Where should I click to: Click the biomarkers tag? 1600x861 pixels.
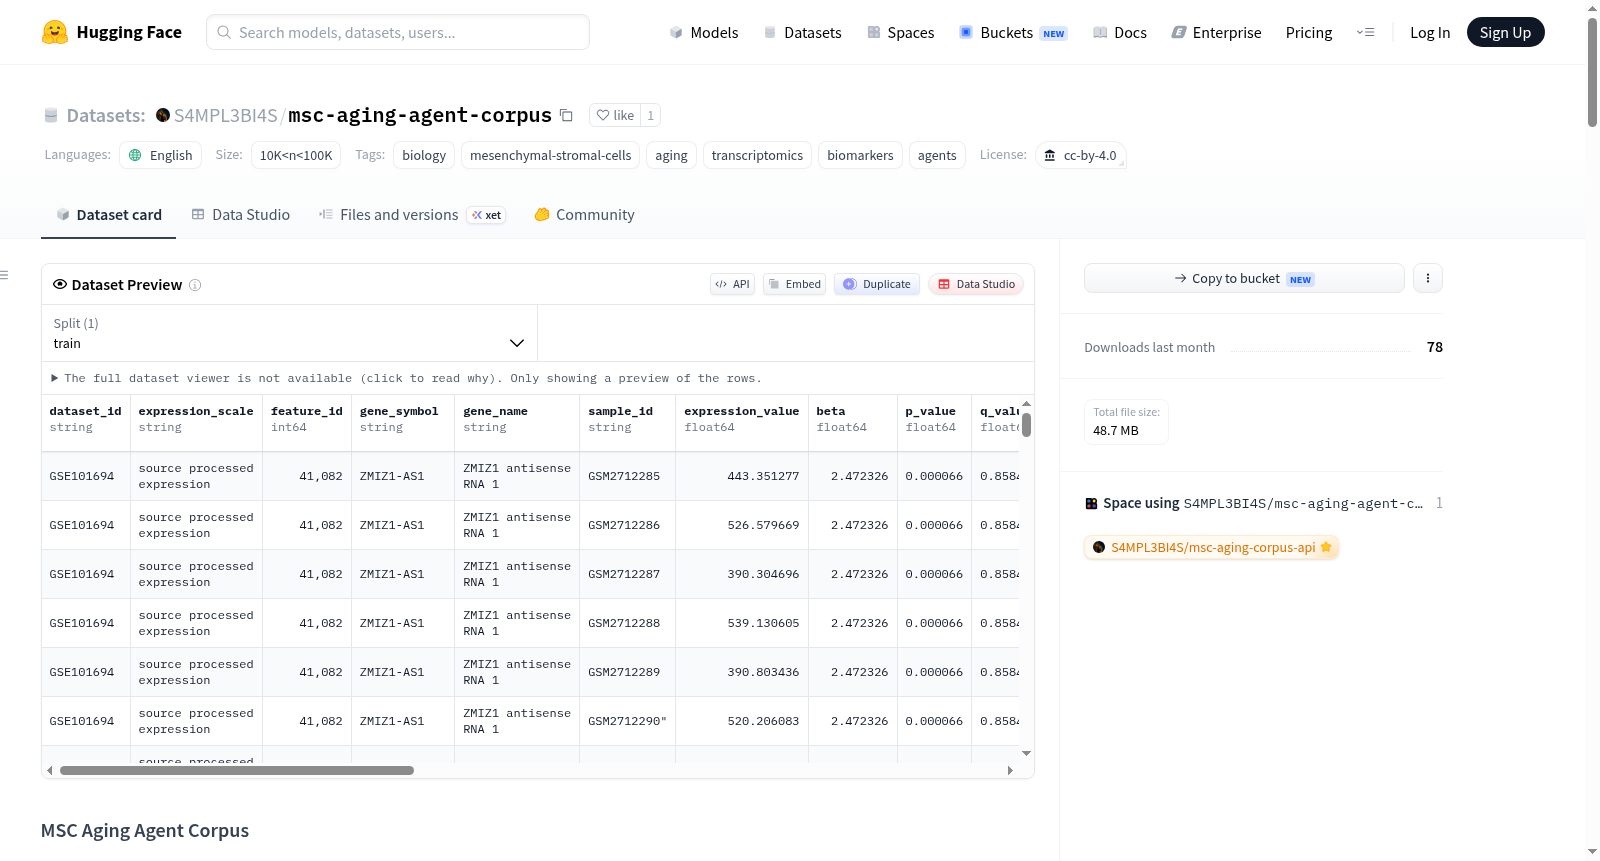point(860,155)
